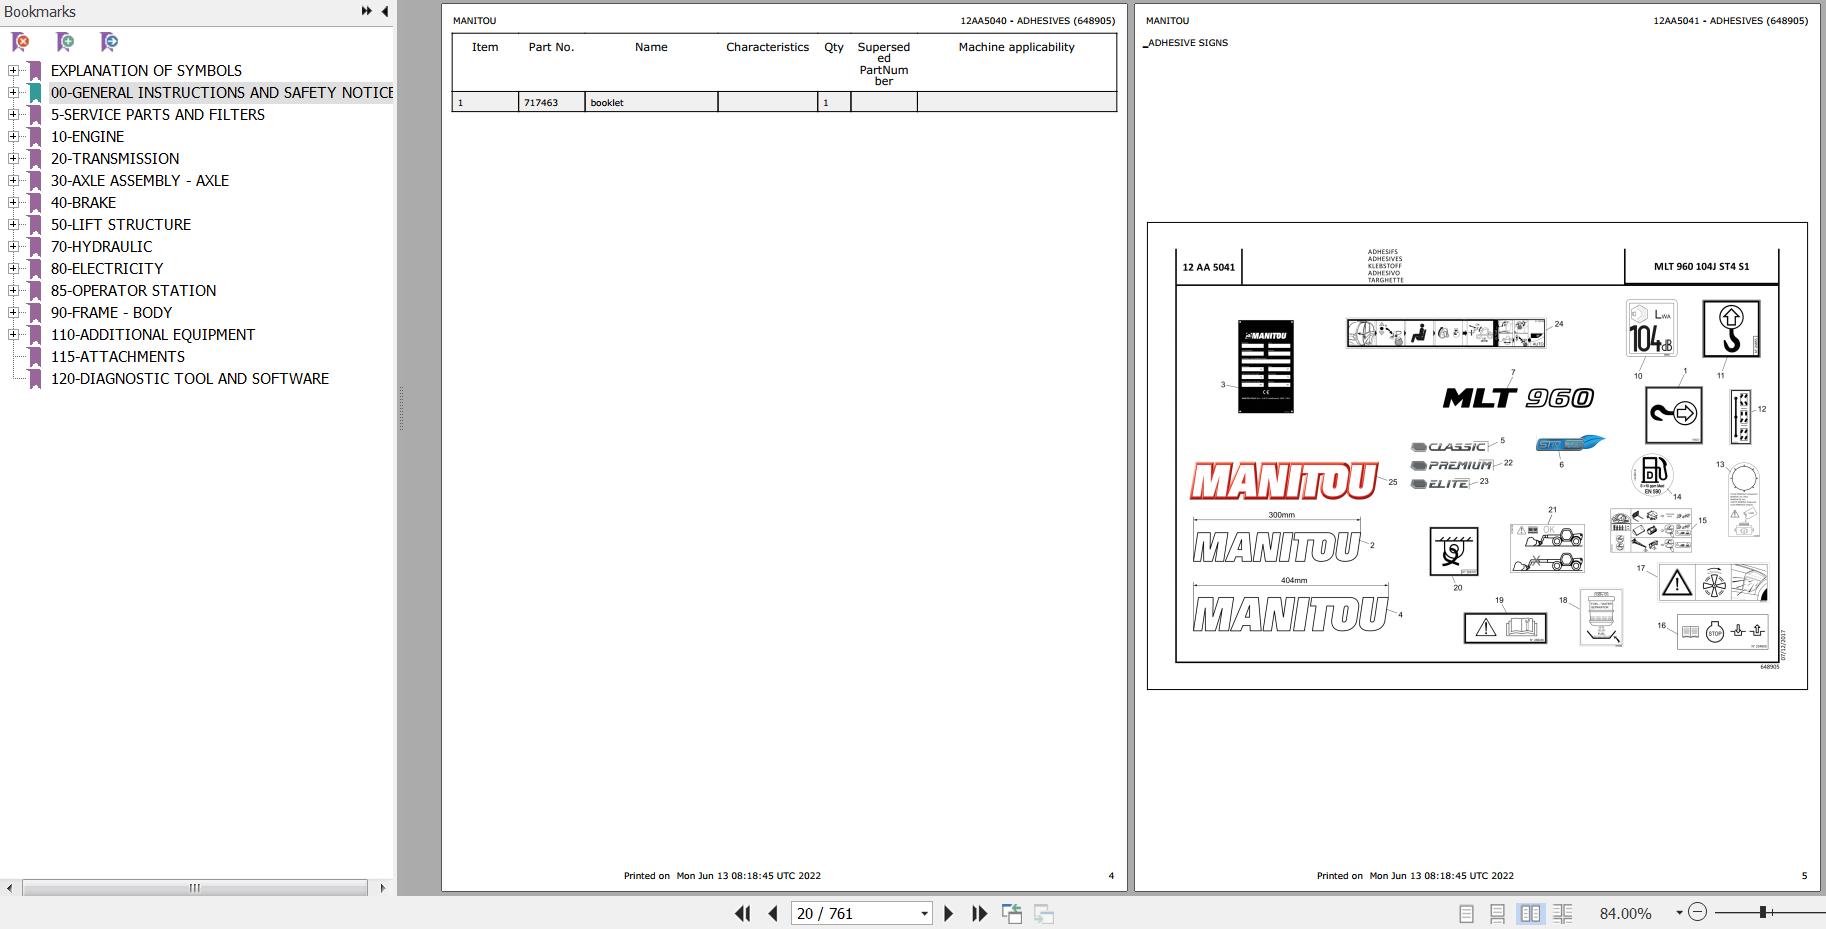Expand the 5-SERVICE PARTS AND FILTERS bookmark

[x=13, y=114]
